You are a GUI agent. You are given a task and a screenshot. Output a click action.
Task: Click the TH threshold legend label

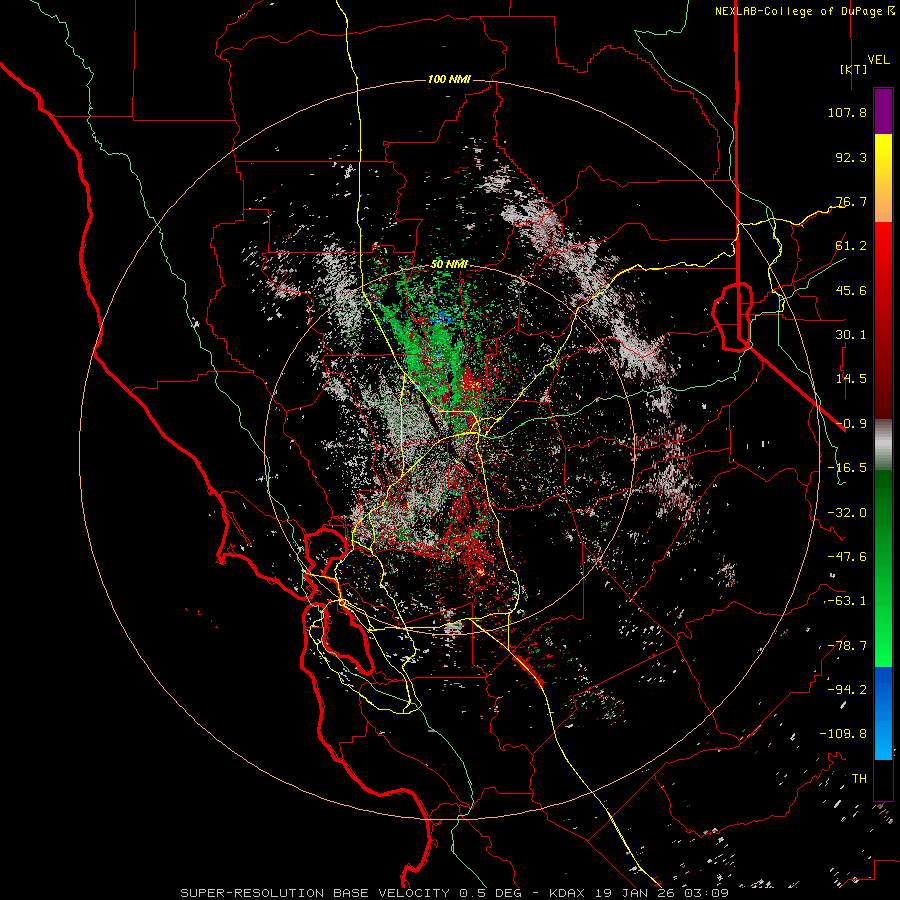pos(859,778)
